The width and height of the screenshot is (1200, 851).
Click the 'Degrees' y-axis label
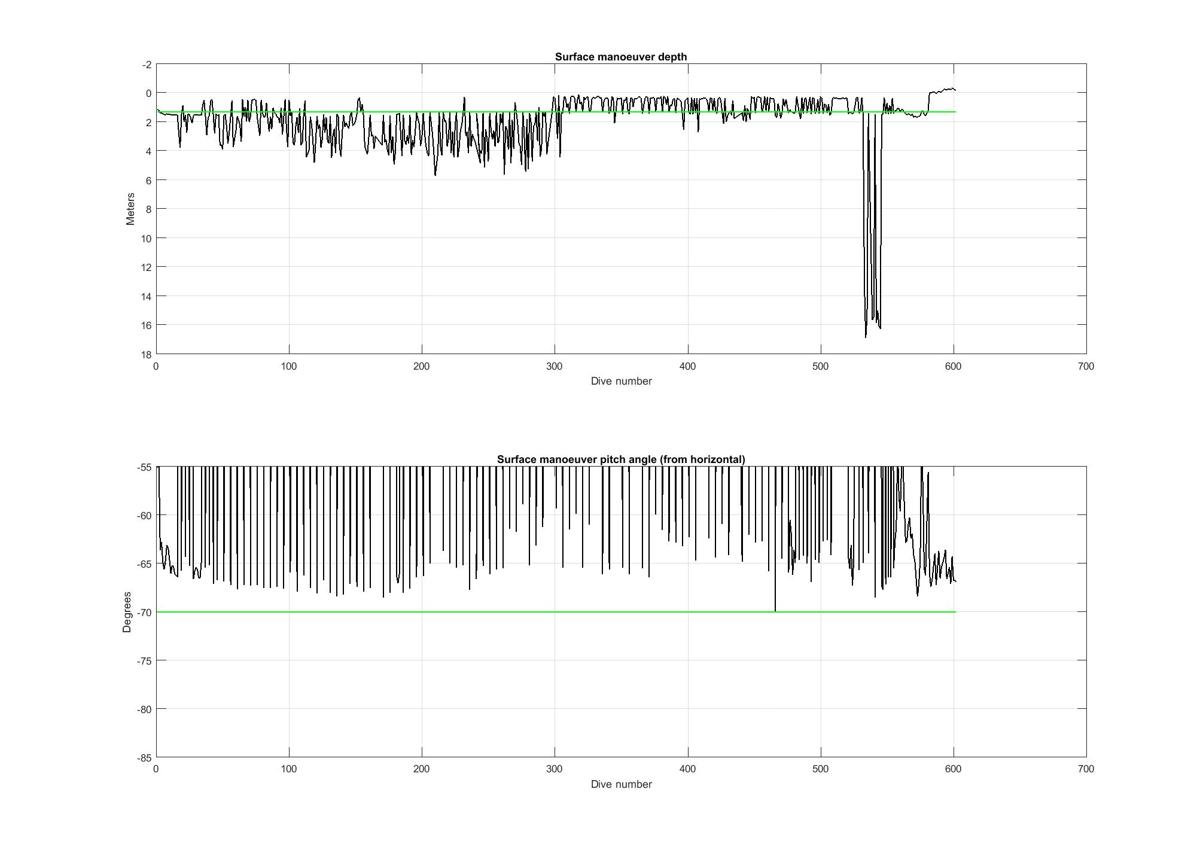point(127,611)
